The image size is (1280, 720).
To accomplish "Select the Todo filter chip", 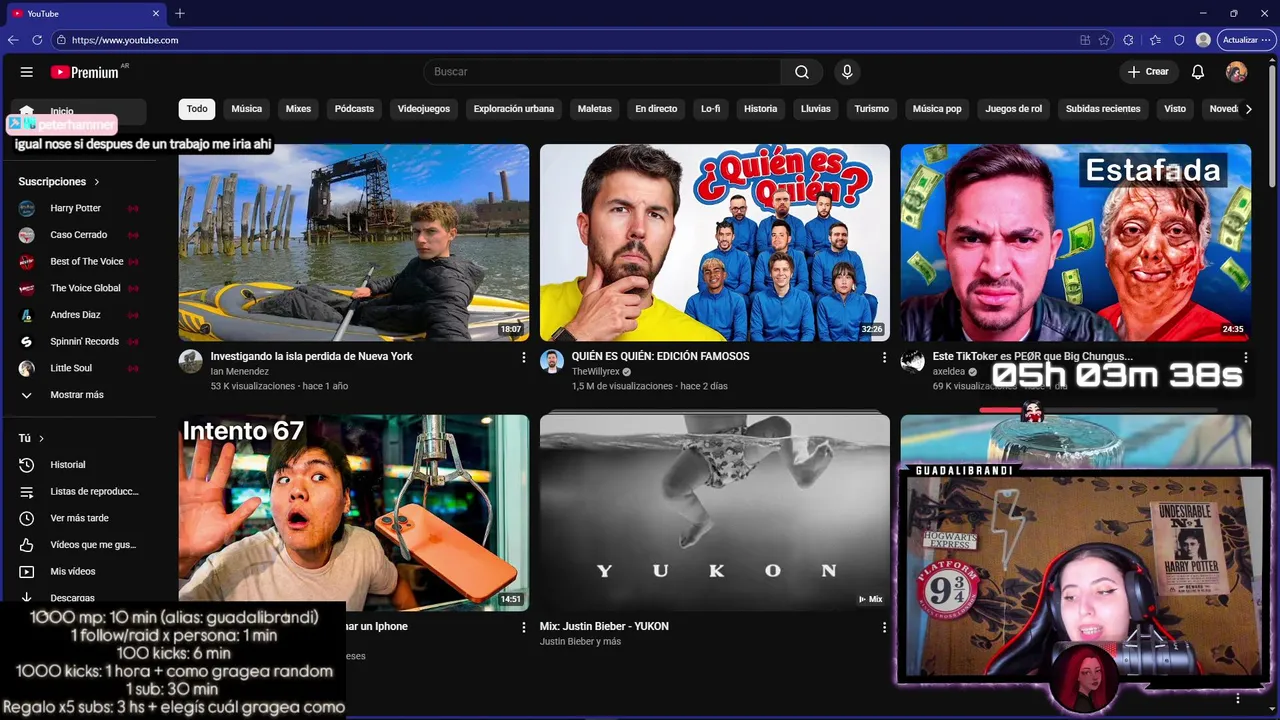I will [x=197, y=109].
